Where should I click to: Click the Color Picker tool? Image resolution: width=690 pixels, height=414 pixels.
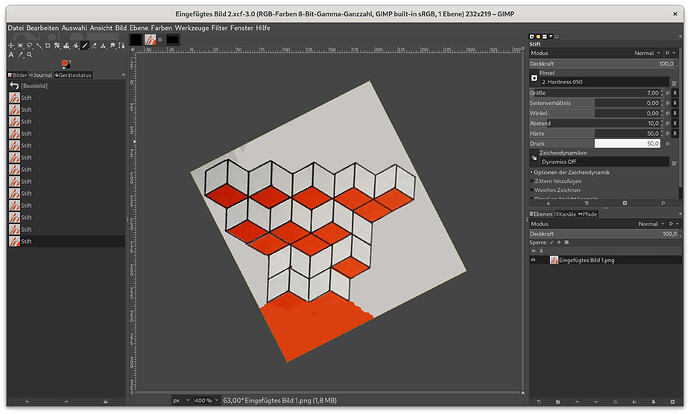coord(20,55)
